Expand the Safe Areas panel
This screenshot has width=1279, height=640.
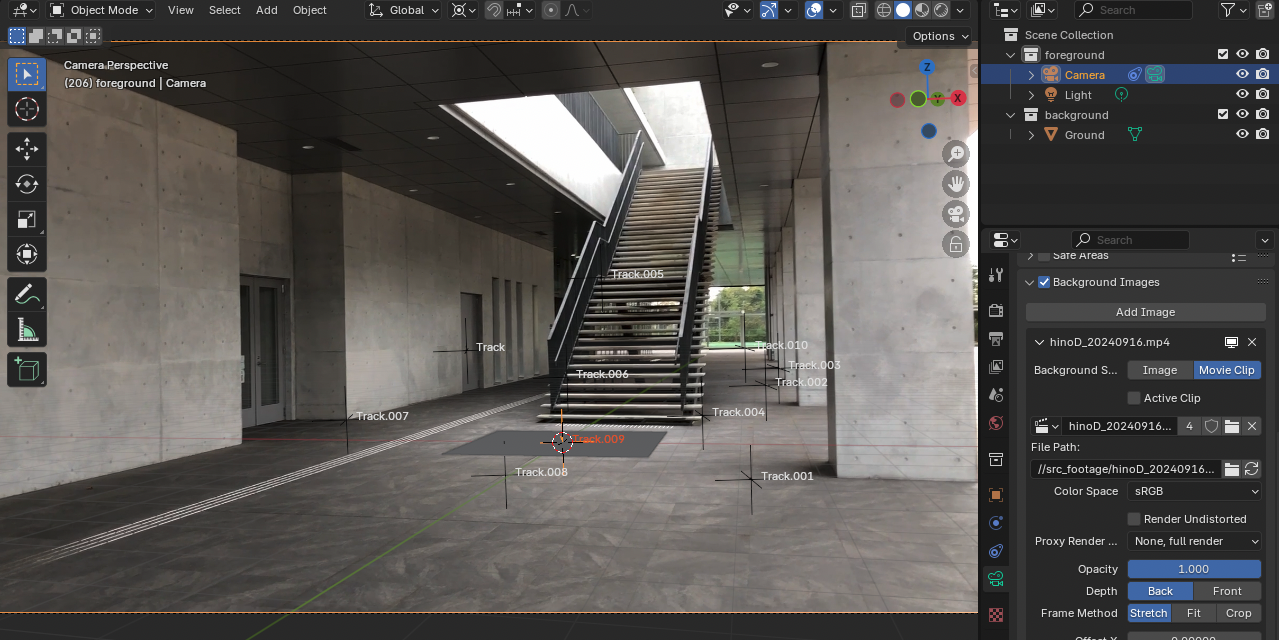coord(1031,256)
